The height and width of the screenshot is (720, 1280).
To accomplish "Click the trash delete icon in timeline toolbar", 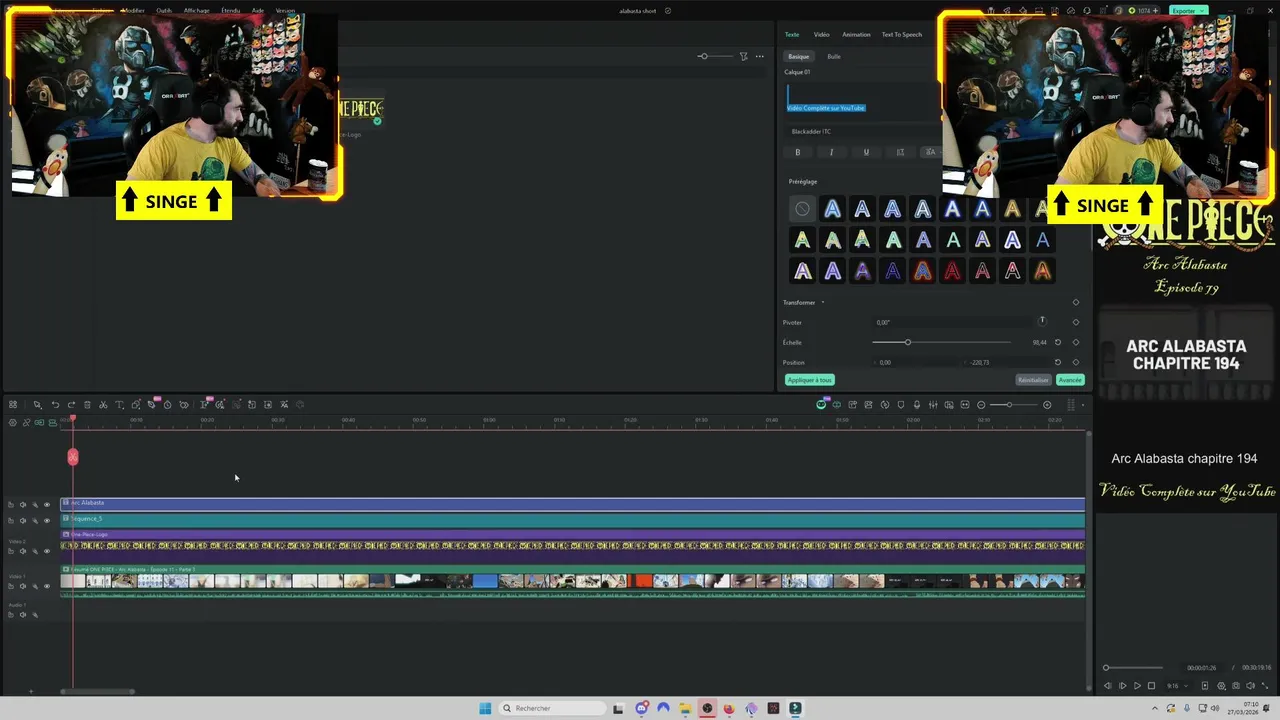I will coord(87,405).
